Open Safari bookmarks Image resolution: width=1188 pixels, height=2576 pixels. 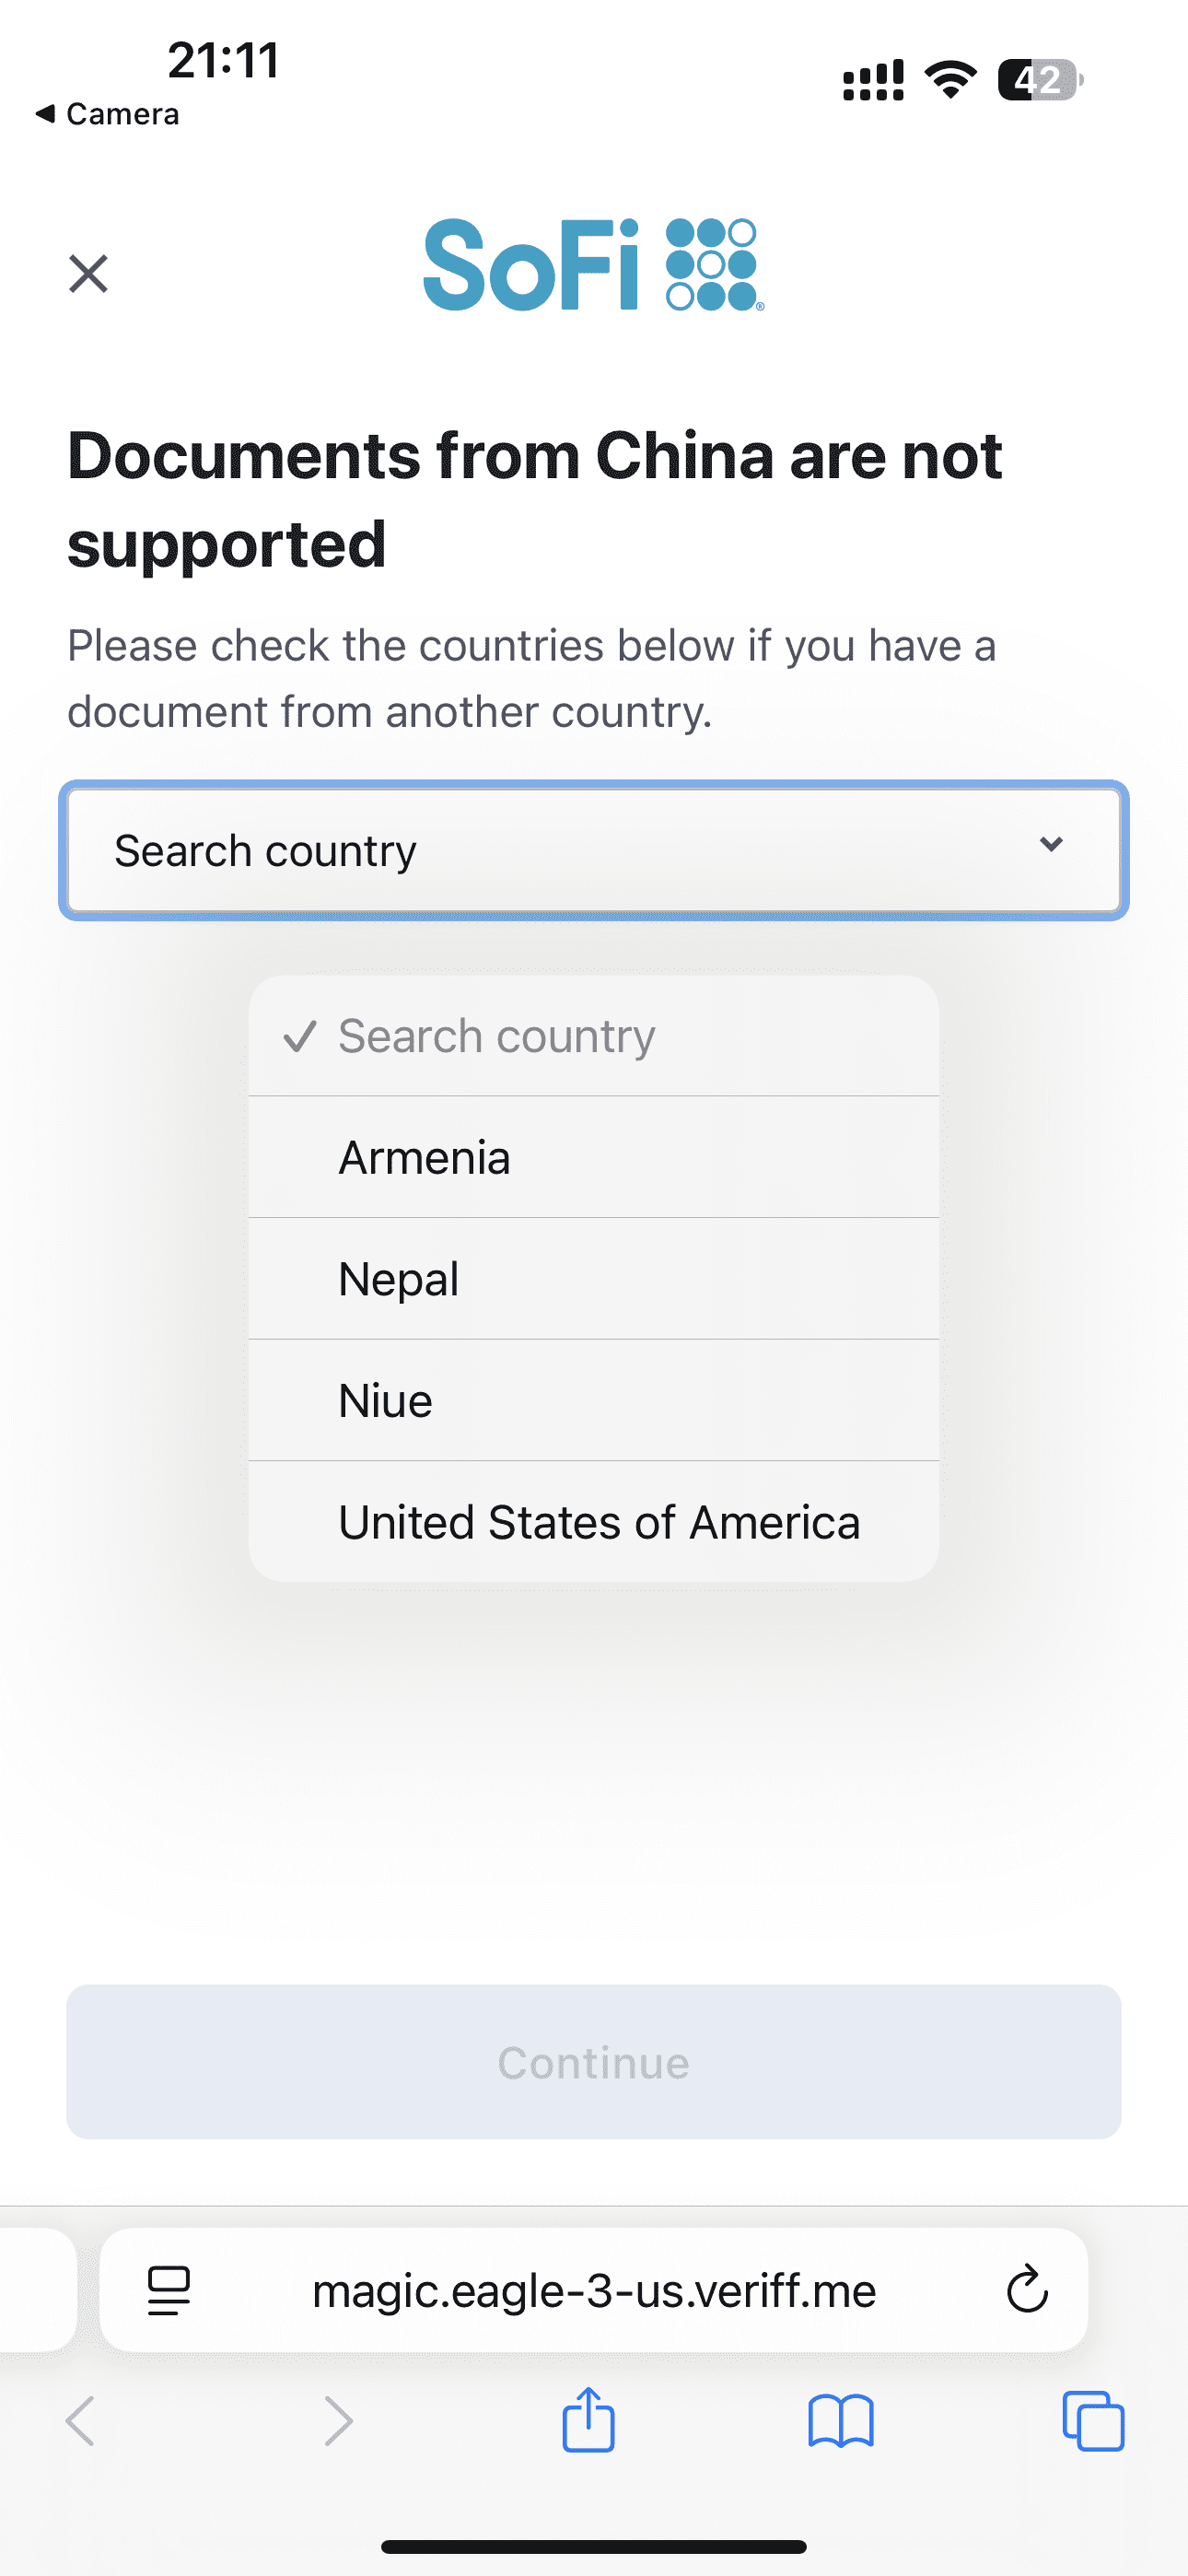click(841, 2421)
